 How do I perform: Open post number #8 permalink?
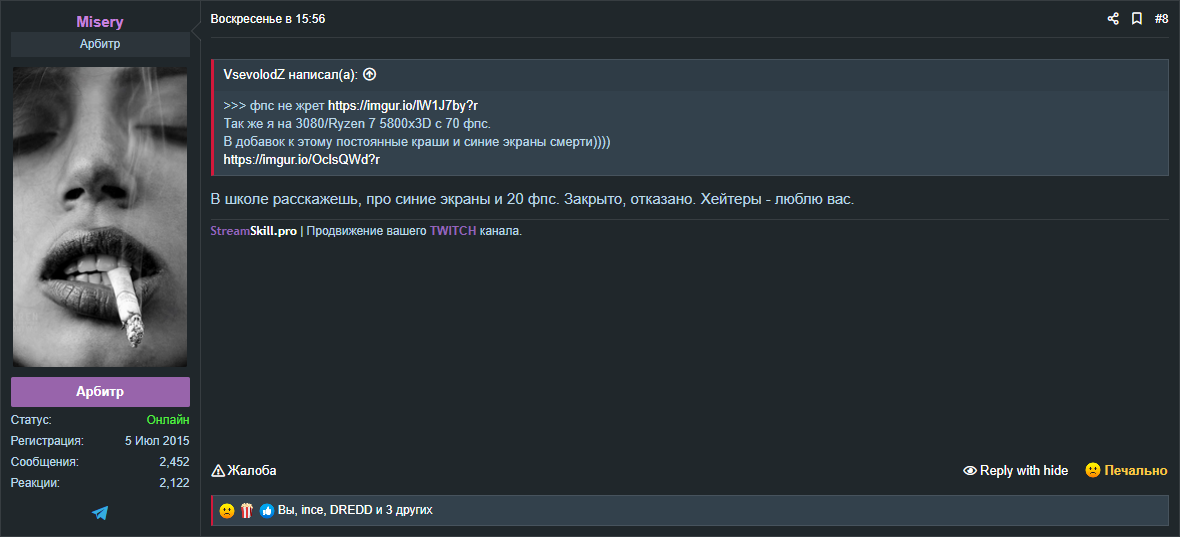click(1161, 19)
